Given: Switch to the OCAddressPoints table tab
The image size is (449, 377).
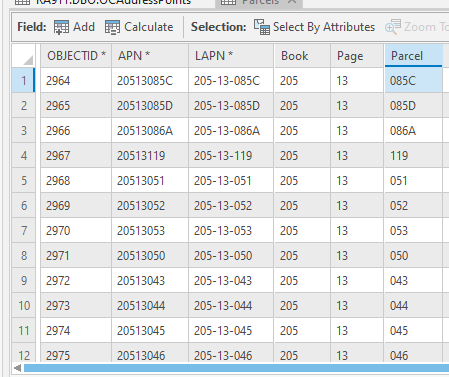Looking at the screenshot, I should 104,2.
